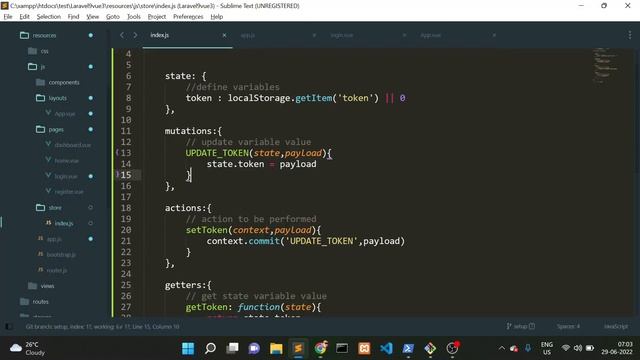
Task: Change indentation via Spaces: 4
Action: point(568,326)
